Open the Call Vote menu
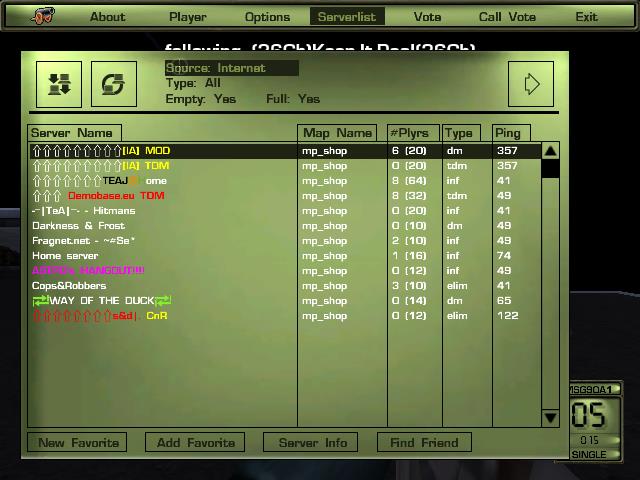The width and height of the screenshot is (640, 480). pos(507,16)
